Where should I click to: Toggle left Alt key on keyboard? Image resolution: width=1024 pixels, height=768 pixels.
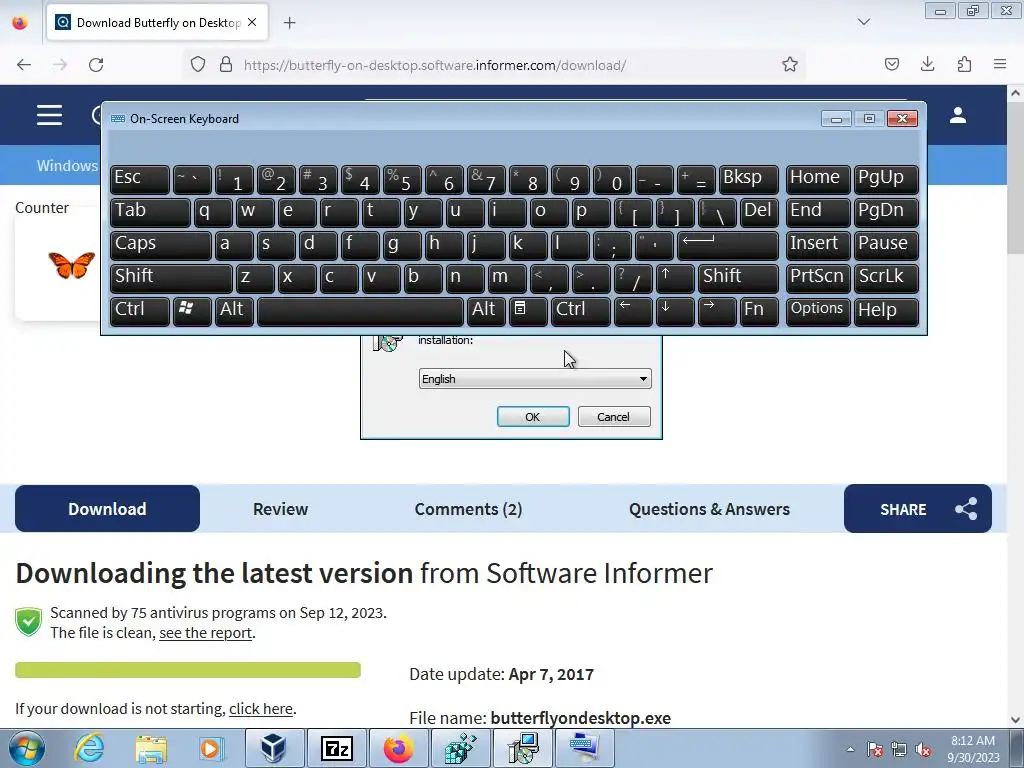coord(234,310)
